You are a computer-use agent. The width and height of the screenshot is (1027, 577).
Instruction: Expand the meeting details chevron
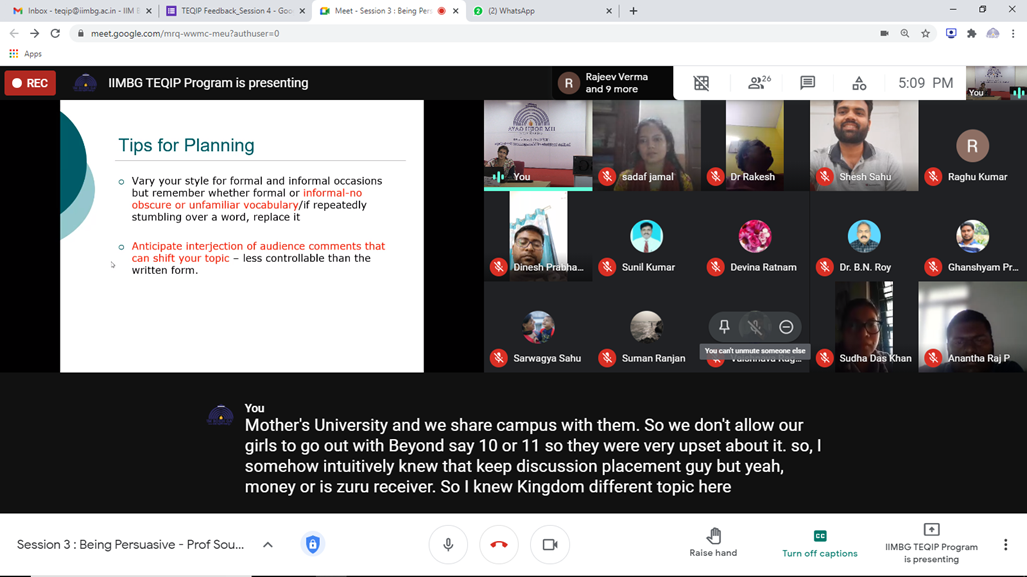(x=268, y=545)
